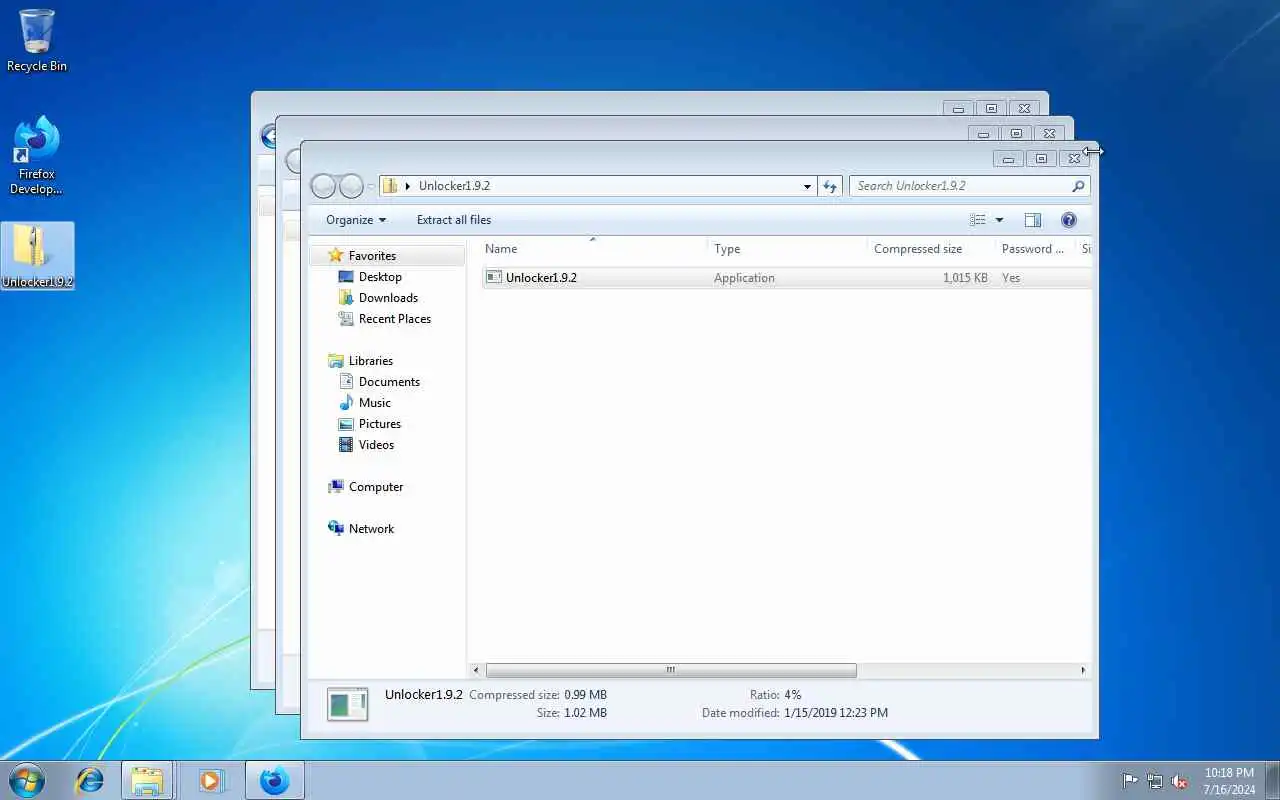Image resolution: width=1280 pixels, height=800 pixels.
Task: Click the breadcrumb arrow before Unlocker1.9.2
Action: coord(408,186)
